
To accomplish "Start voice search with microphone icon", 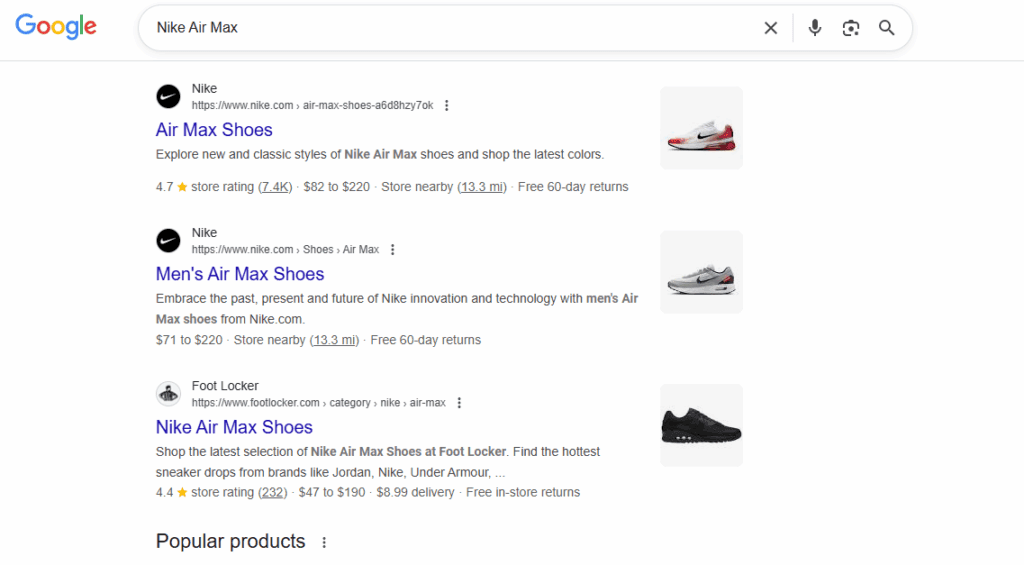I will 814,27.
